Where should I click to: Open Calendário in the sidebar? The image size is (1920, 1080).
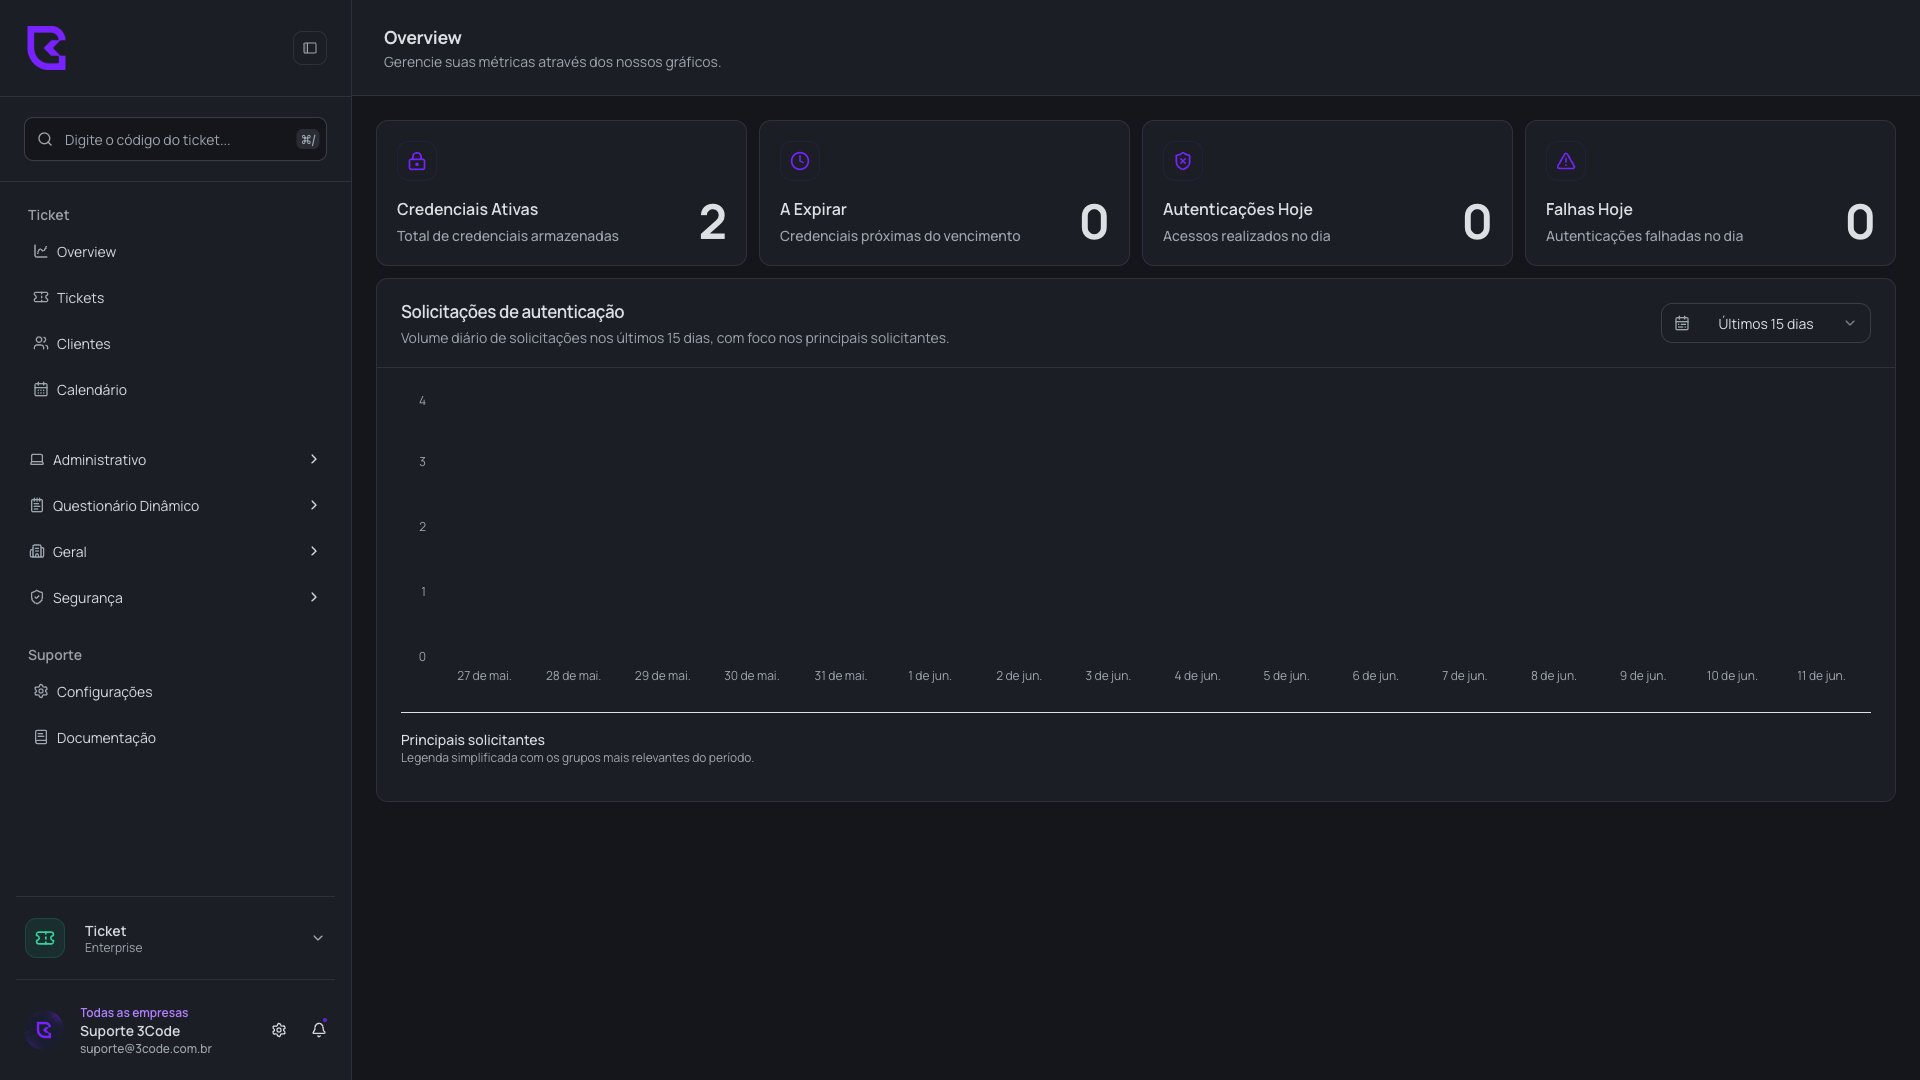(x=175, y=390)
